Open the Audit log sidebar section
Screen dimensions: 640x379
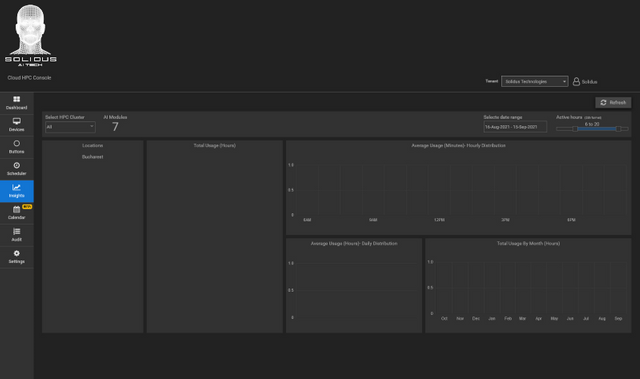[x=17, y=235]
